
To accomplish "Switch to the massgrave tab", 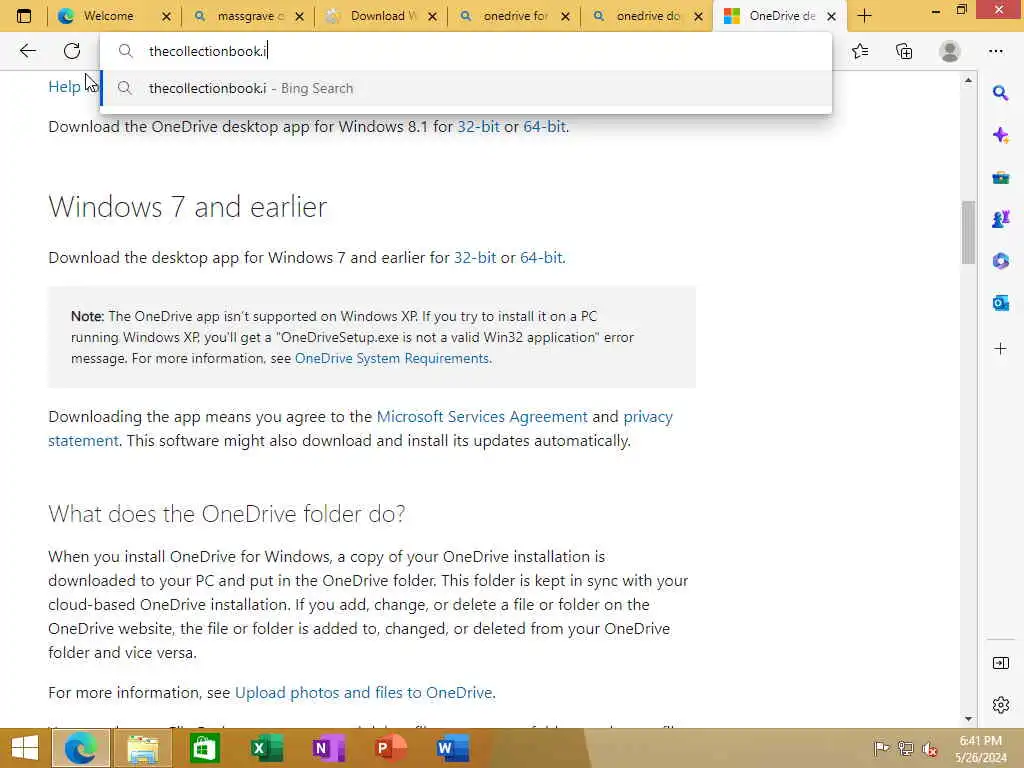I will [243, 16].
